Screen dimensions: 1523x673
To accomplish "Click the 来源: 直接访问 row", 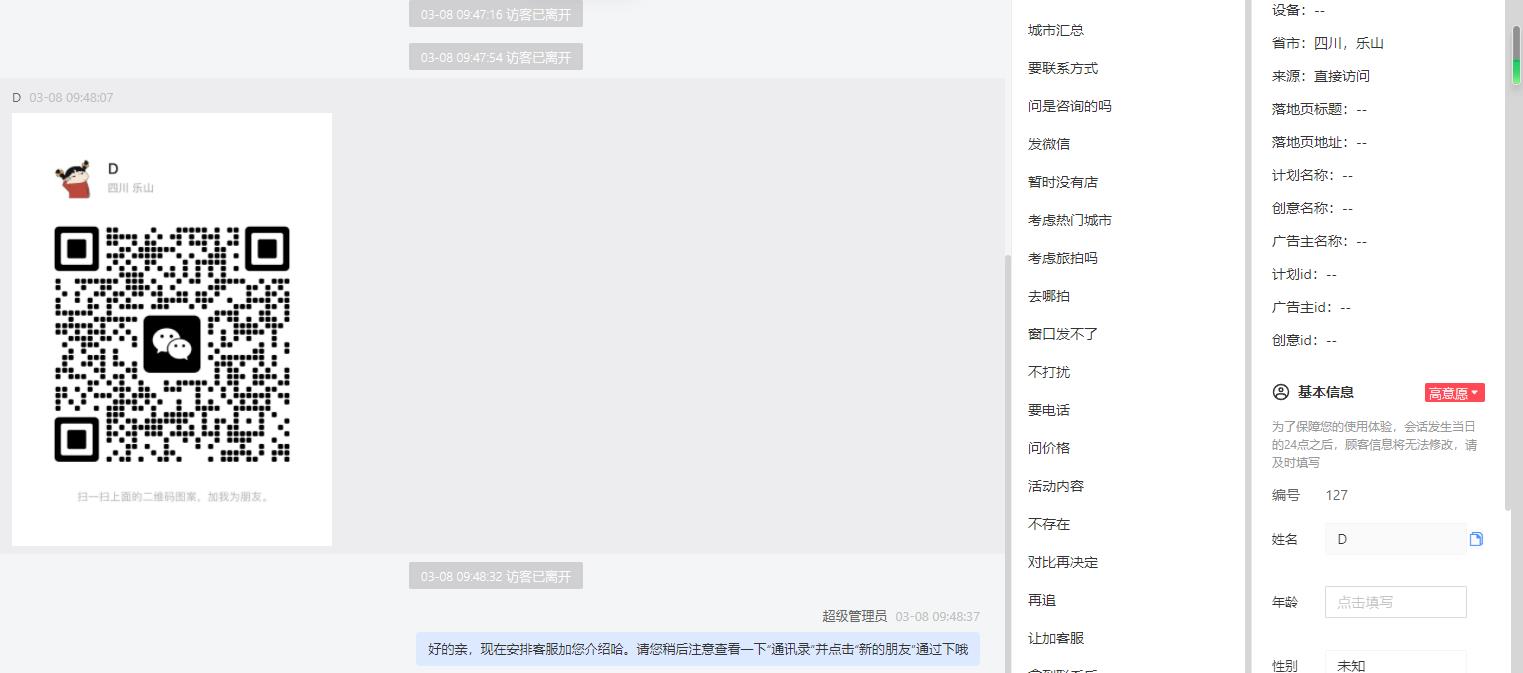I will (x=1321, y=76).
